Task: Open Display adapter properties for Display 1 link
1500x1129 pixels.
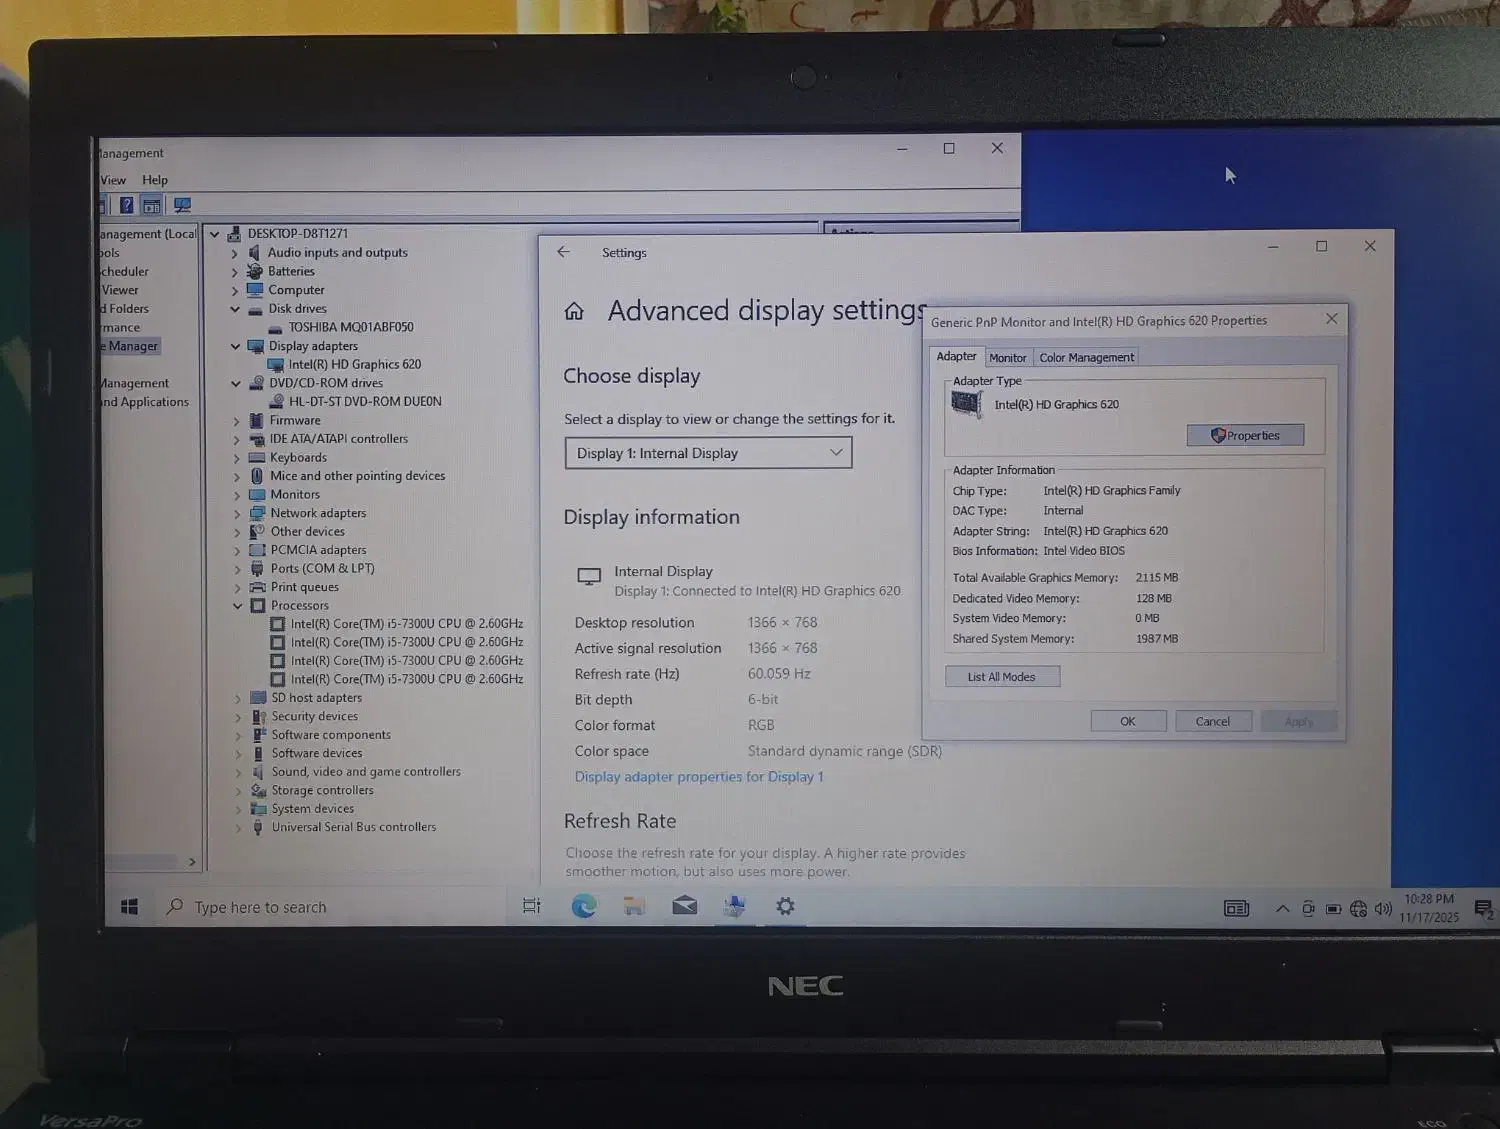Action: 698,776
